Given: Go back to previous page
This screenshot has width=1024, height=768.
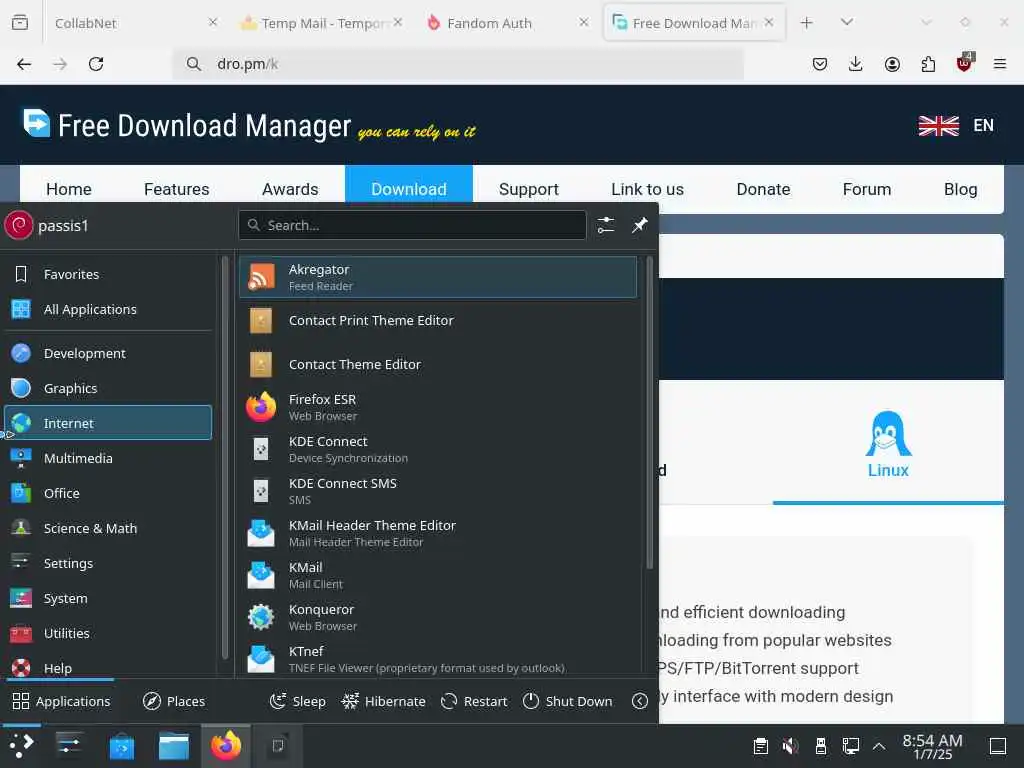Looking at the screenshot, I should tap(24, 64).
